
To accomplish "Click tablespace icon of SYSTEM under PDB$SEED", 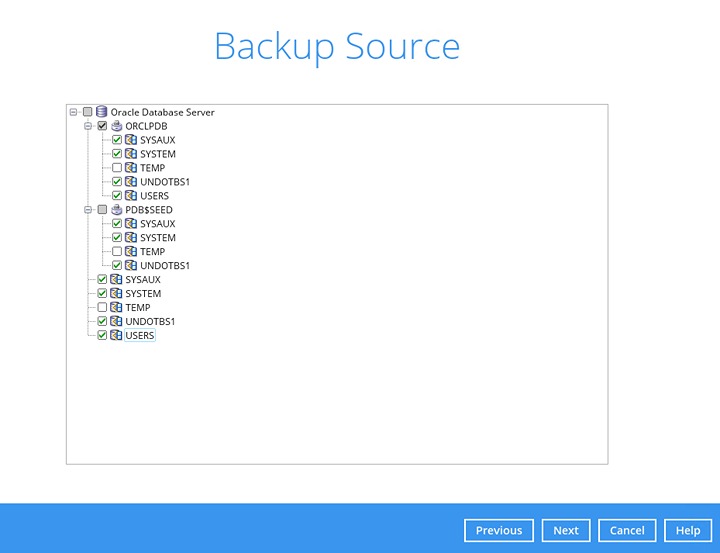I will 131,237.
